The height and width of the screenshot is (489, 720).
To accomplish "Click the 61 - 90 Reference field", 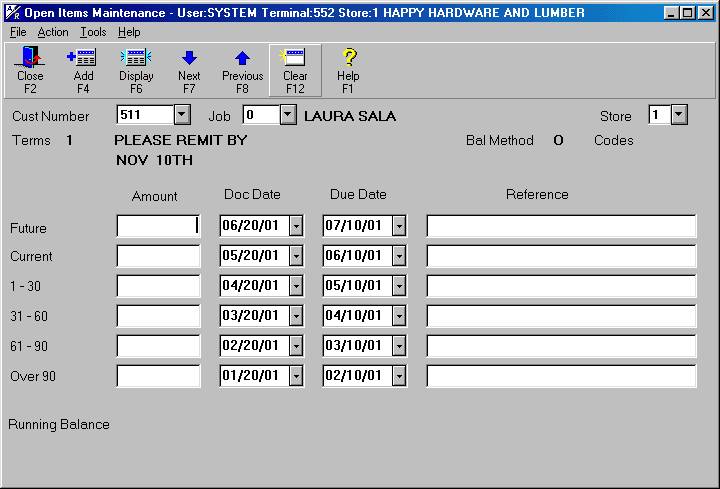I will point(561,347).
